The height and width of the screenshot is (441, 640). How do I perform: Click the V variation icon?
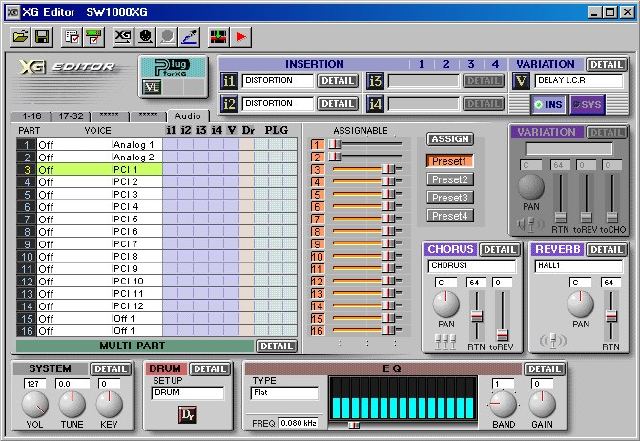point(521,81)
